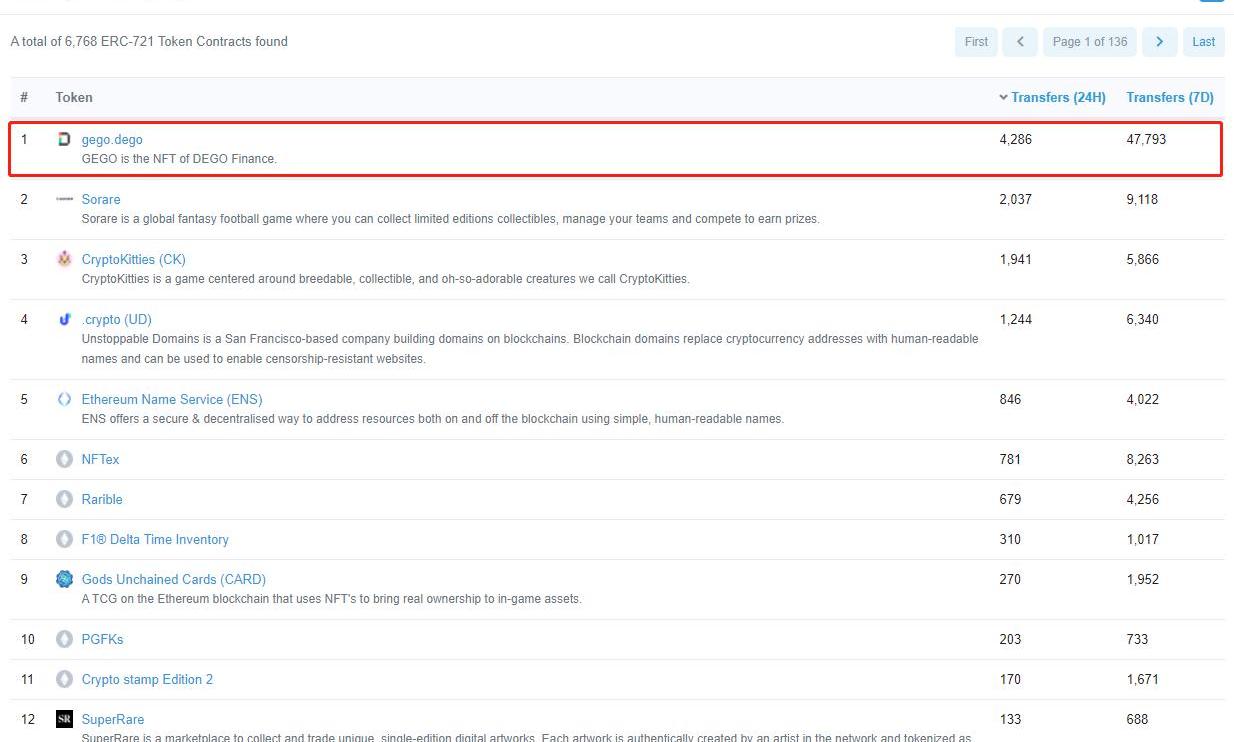Click the 8,263 seven-day value for NFTex
Viewport: 1234px width, 742px height.
click(x=1142, y=459)
